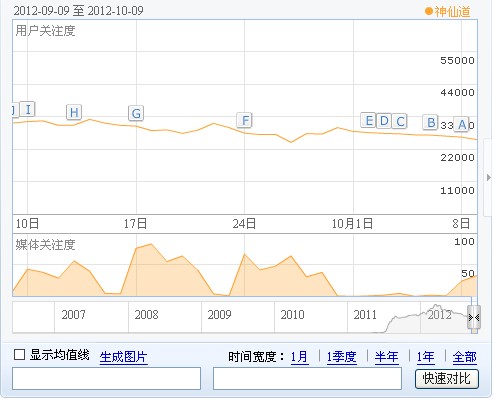
Task: Click the 10月1日 axis label
Action: [x=352, y=223]
